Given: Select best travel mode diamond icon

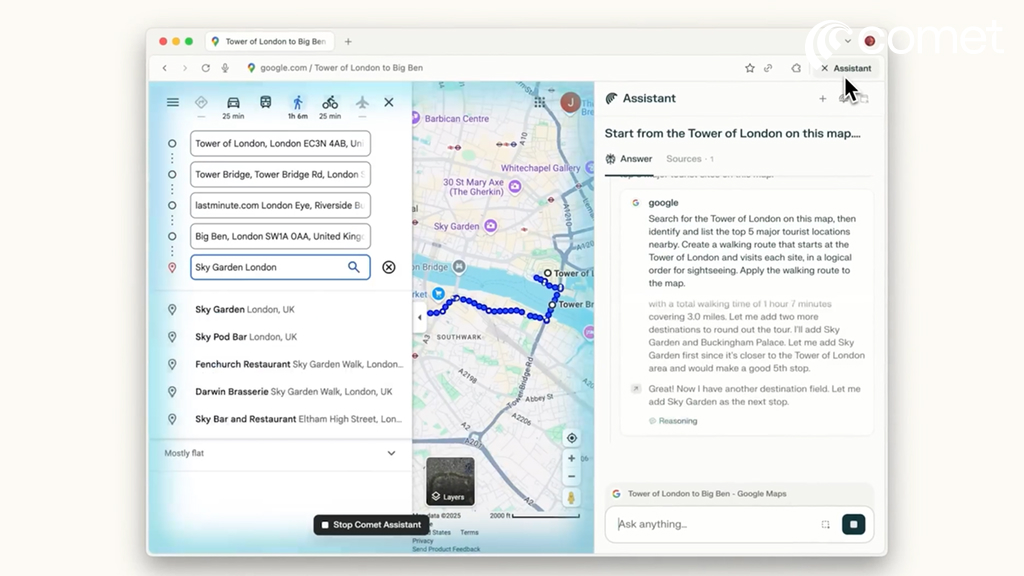Looking at the screenshot, I should point(201,103).
